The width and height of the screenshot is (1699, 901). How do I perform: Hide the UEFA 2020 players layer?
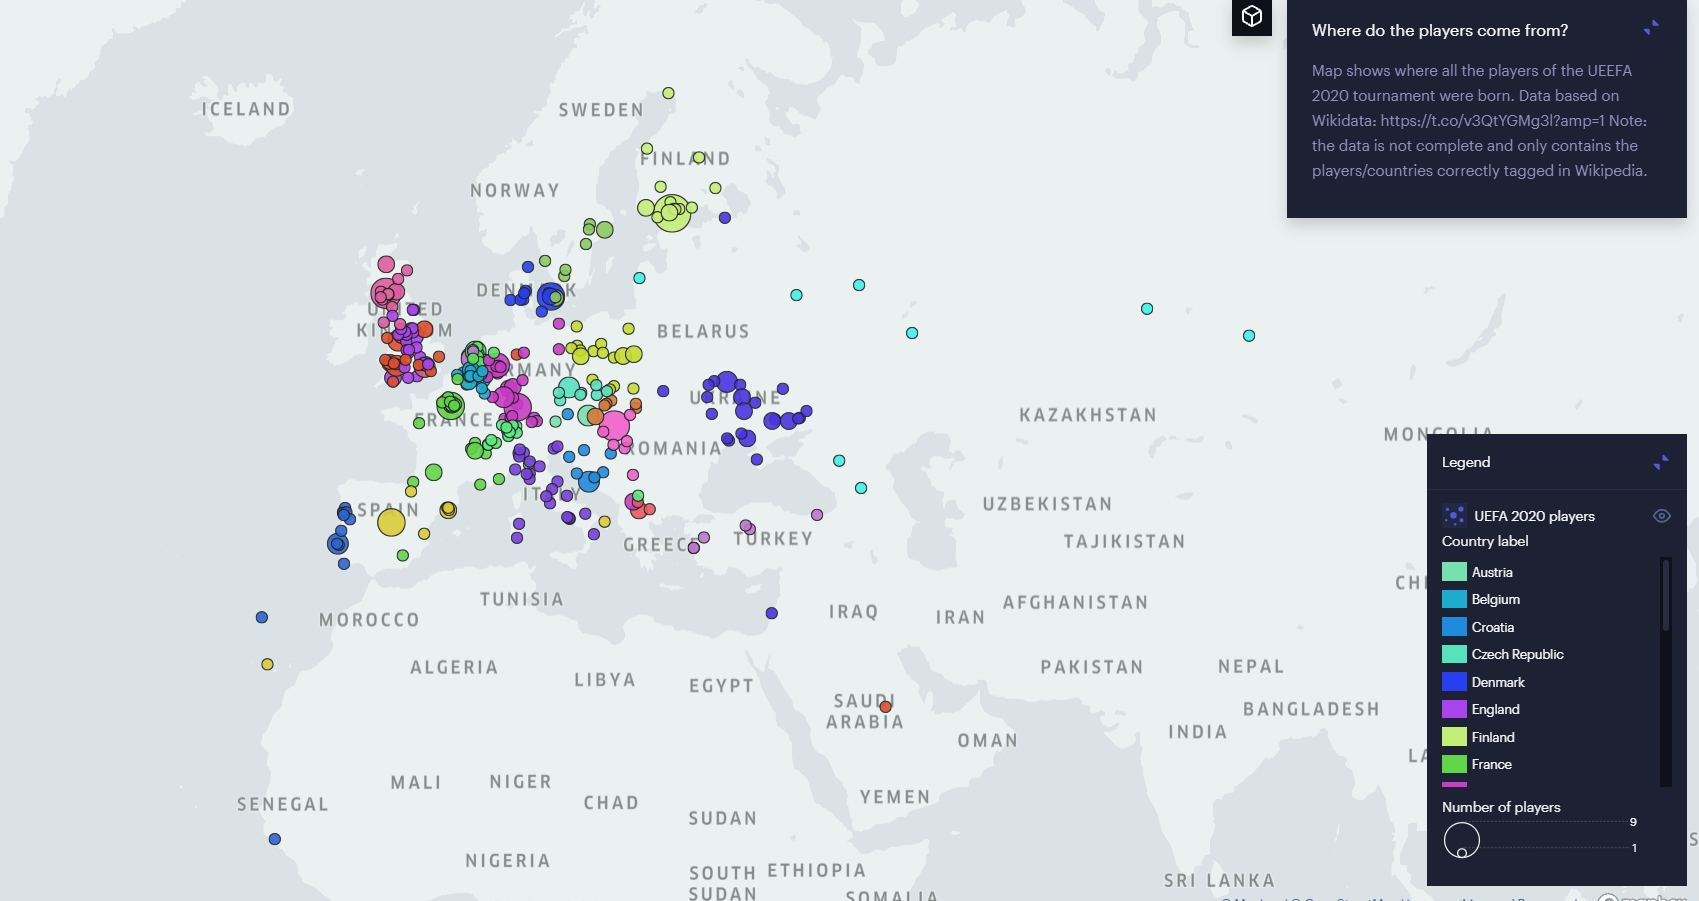1662,516
